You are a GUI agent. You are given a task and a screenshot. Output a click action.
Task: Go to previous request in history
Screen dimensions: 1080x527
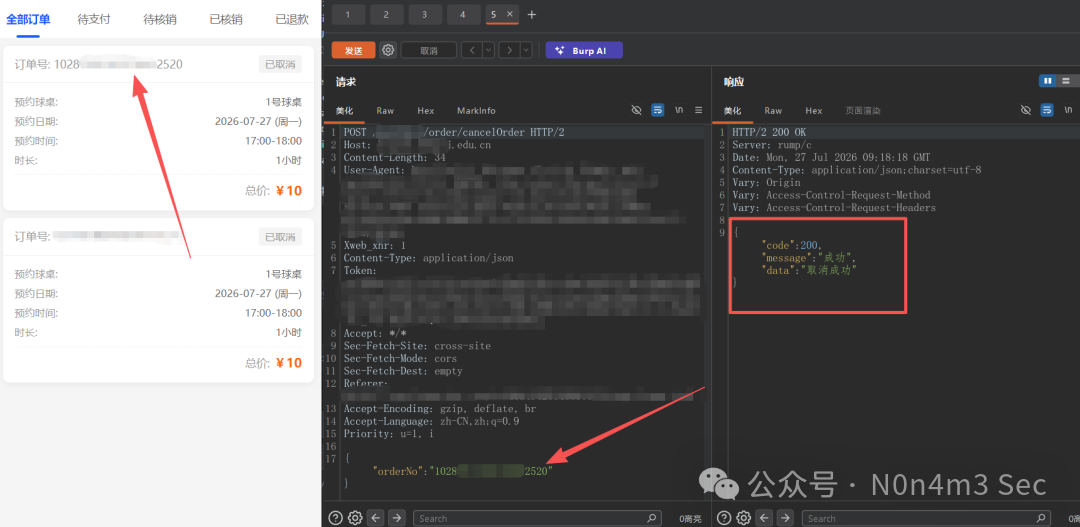(471, 50)
